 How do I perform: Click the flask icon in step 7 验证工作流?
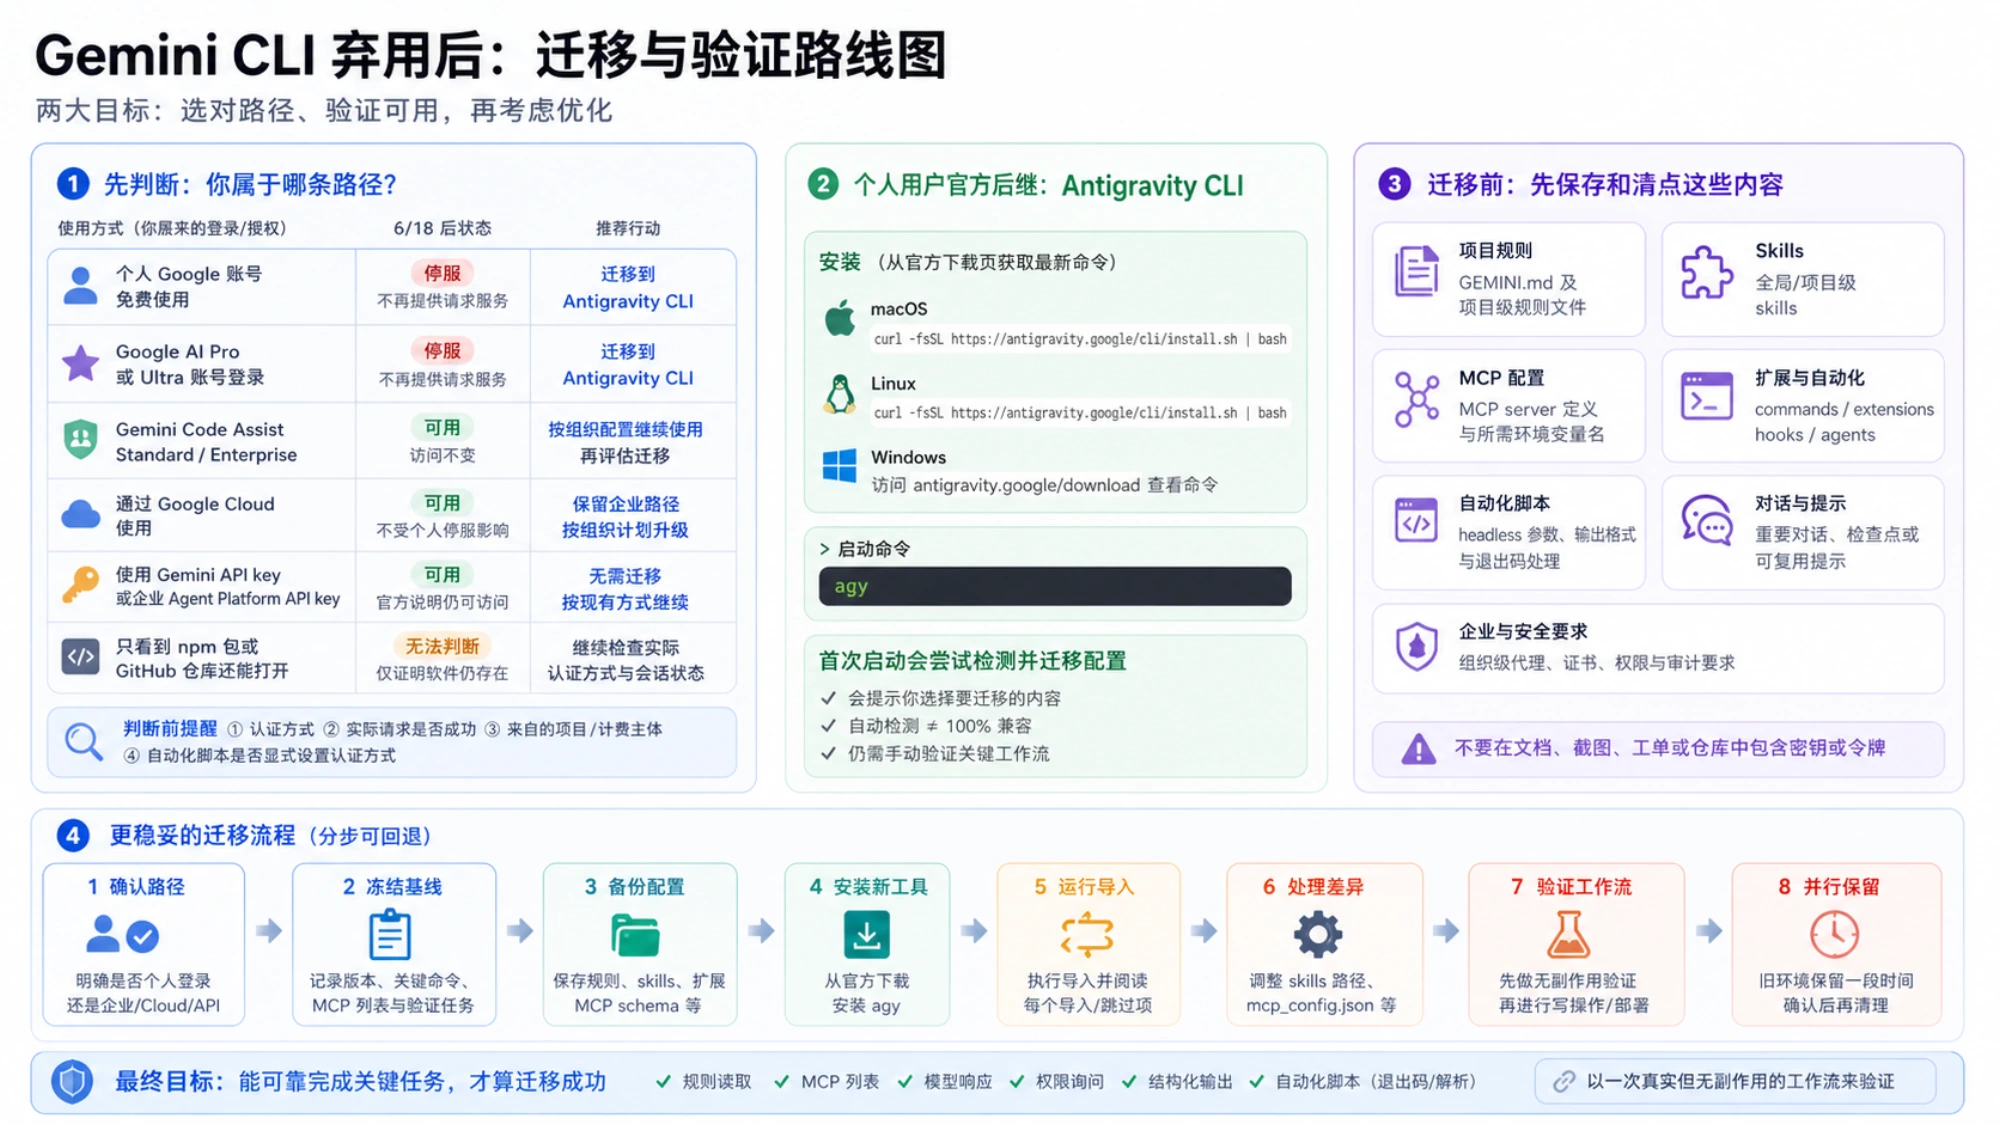tap(1568, 935)
